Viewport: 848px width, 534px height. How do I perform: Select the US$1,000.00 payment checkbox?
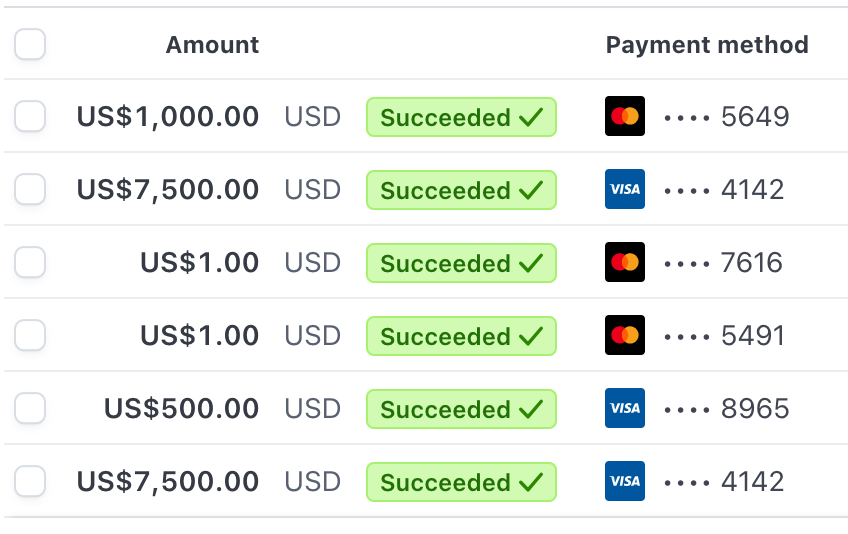click(30, 116)
